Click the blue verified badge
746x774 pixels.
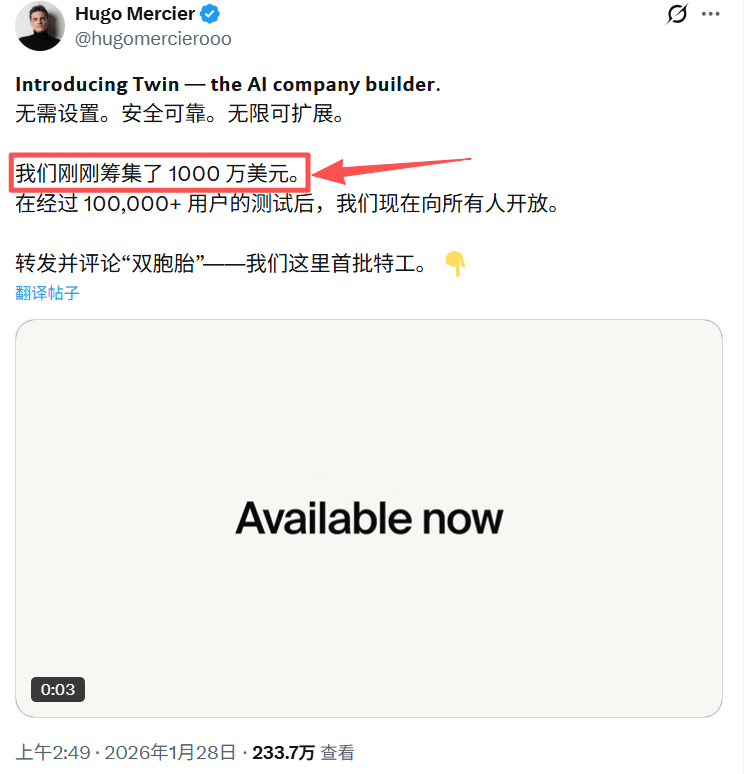point(210,14)
